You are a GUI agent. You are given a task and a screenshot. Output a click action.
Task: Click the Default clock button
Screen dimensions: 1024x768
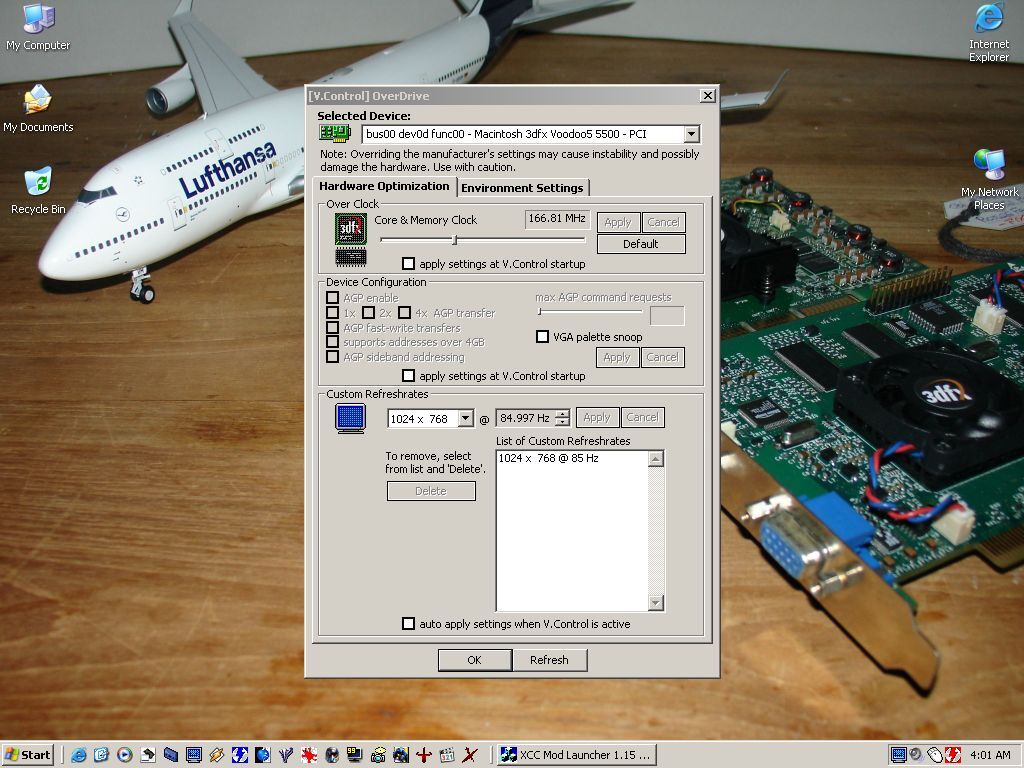pos(641,244)
